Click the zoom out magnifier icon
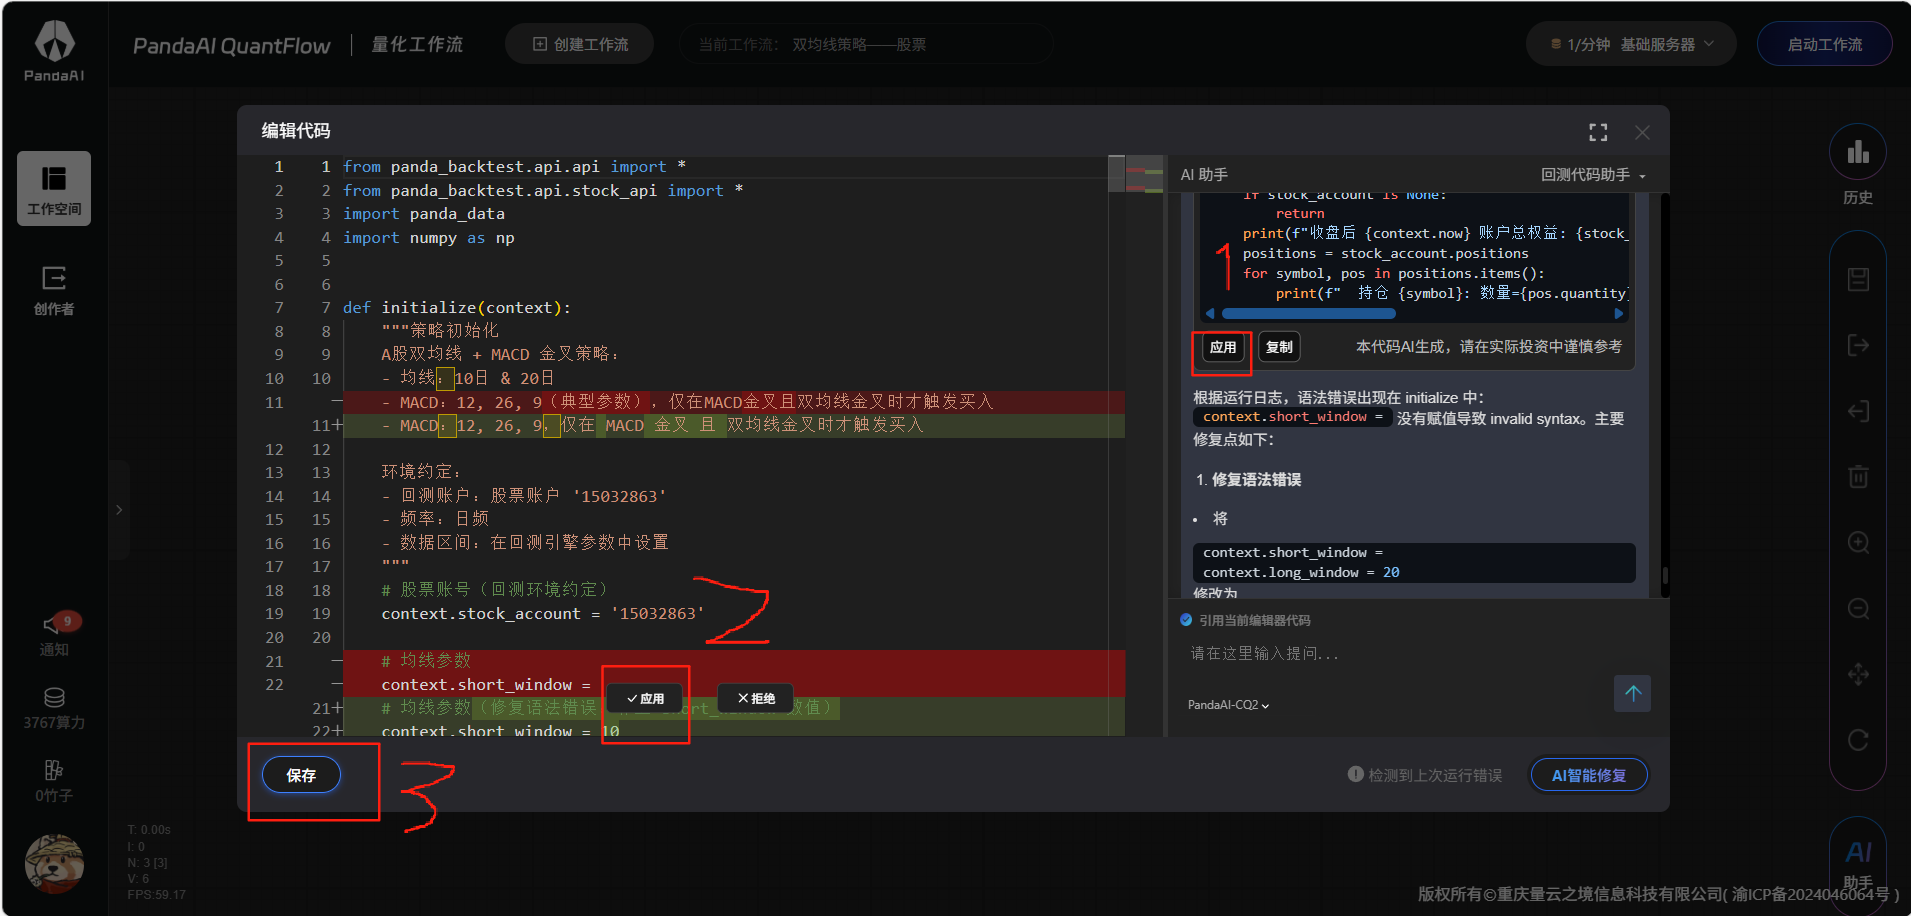Screen dimensions: 1911x916 point(1858,608)
